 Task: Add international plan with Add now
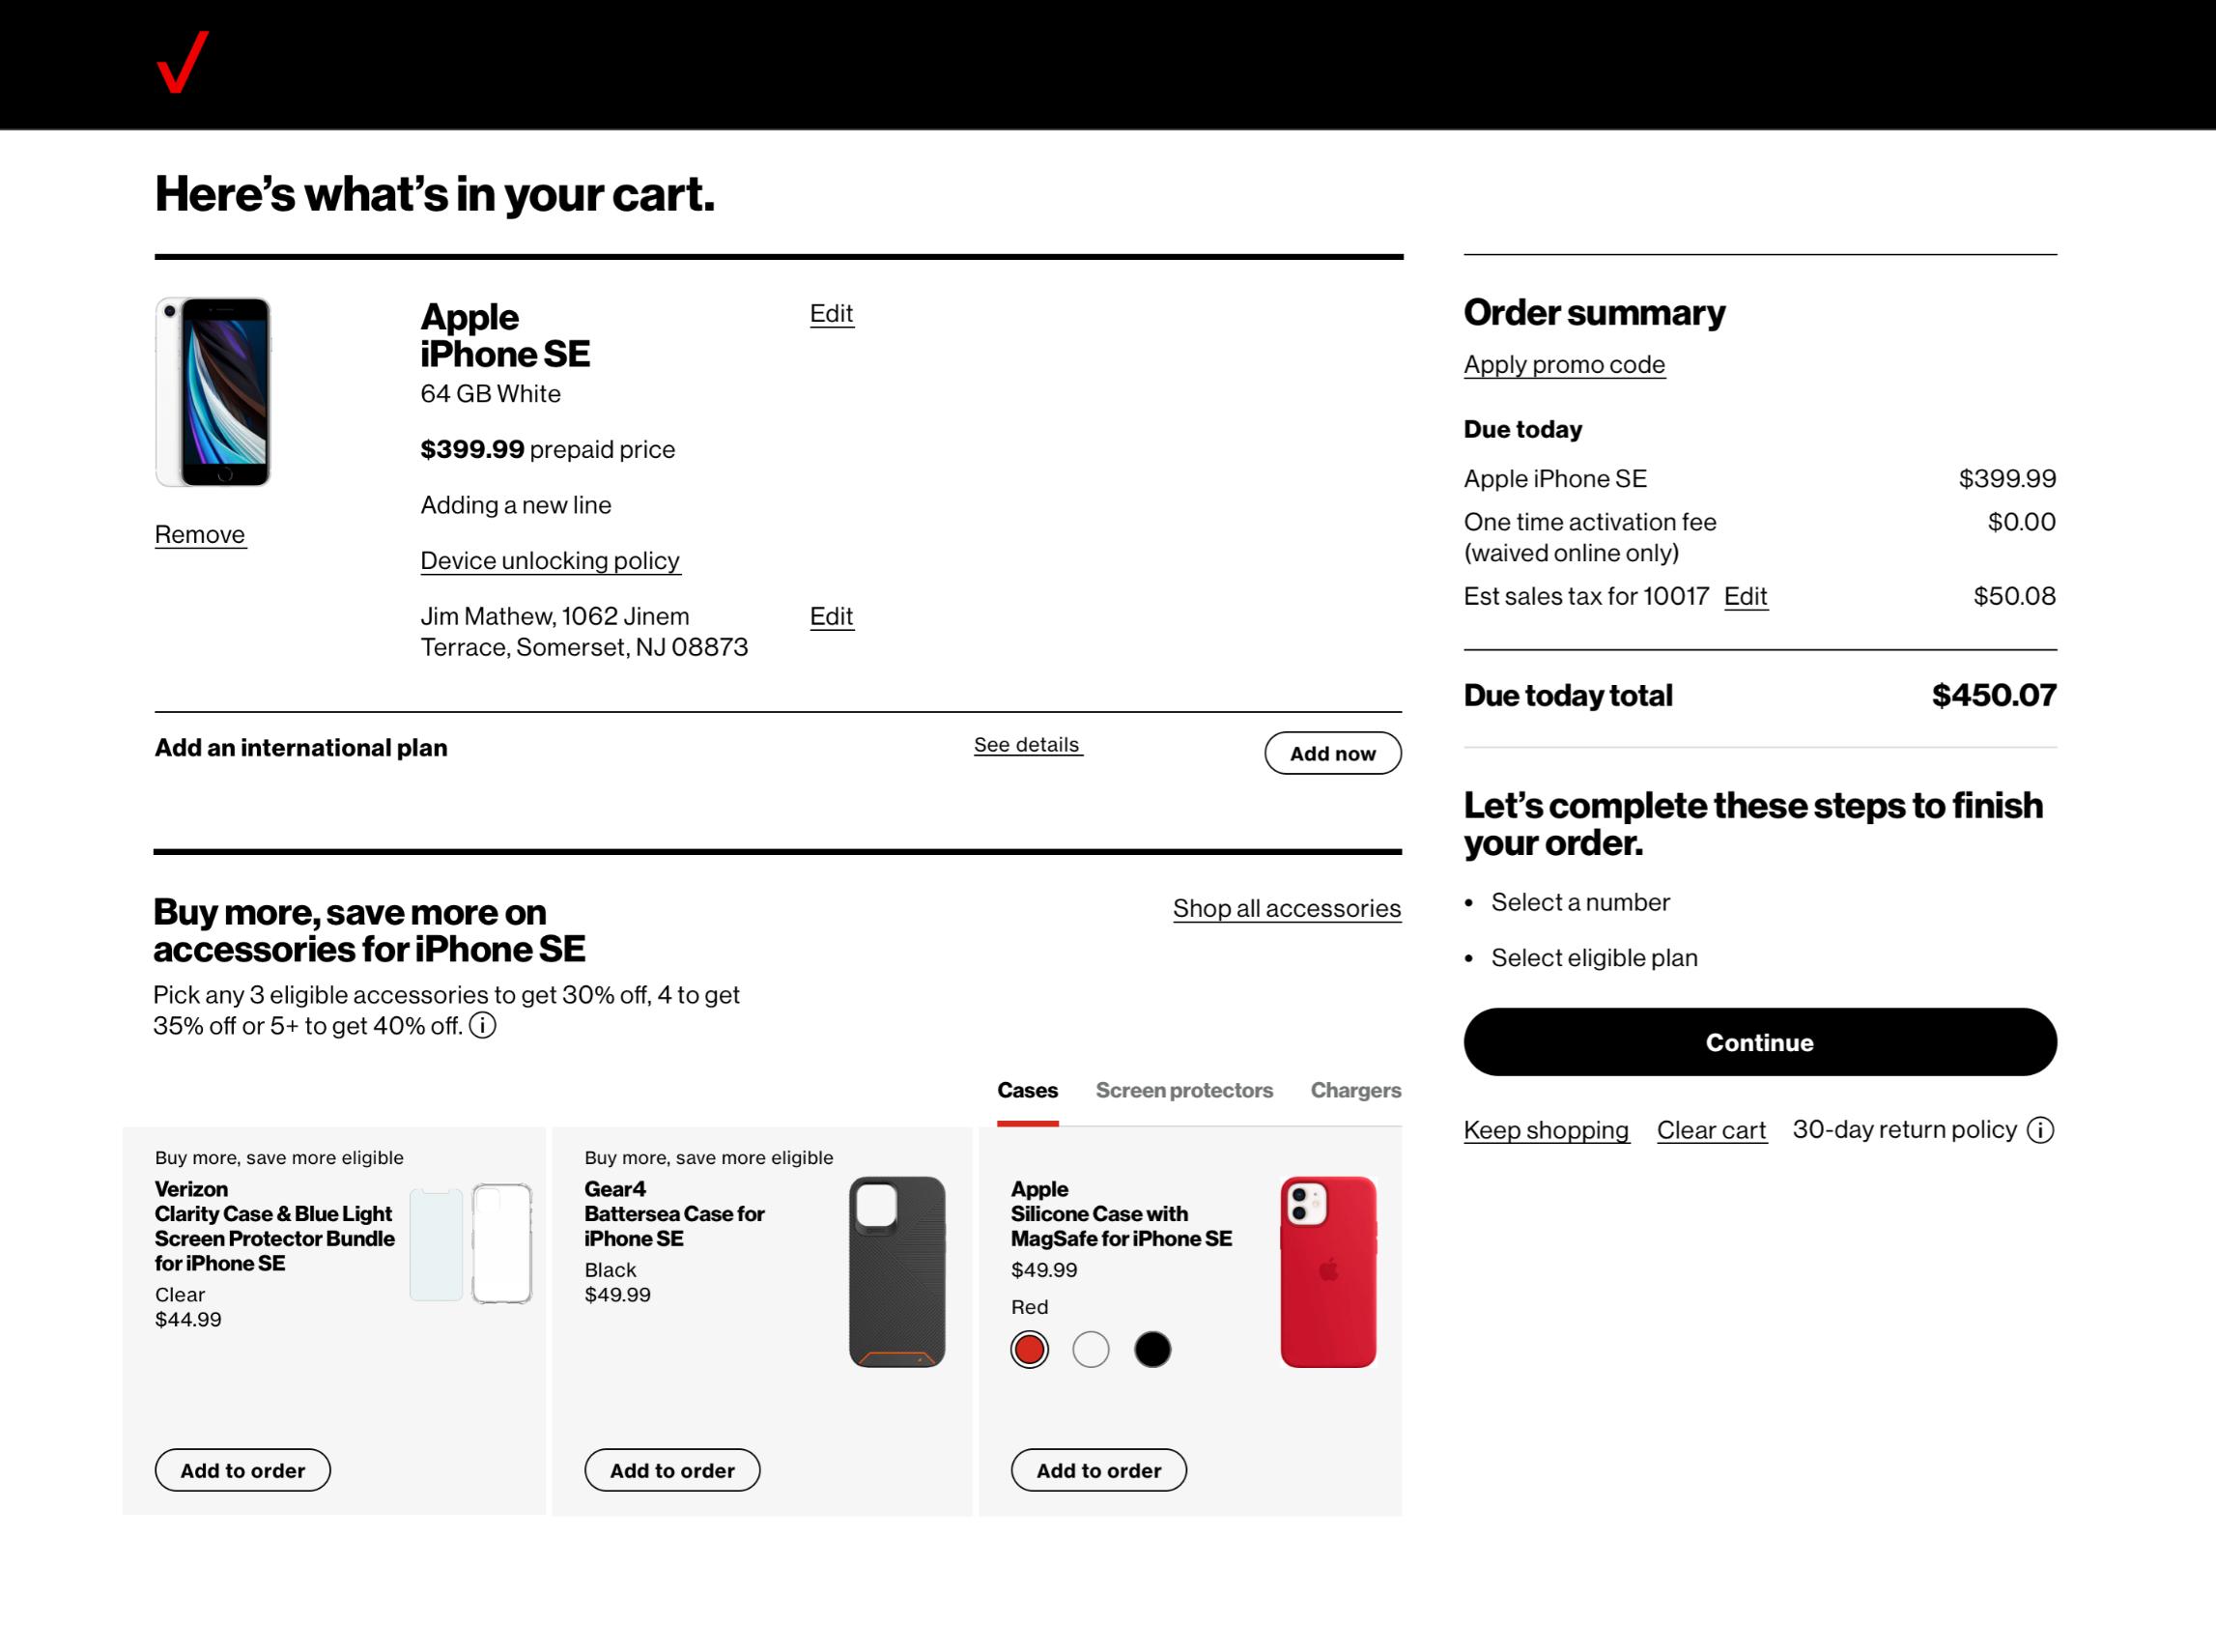click(x=1332, y=753)
